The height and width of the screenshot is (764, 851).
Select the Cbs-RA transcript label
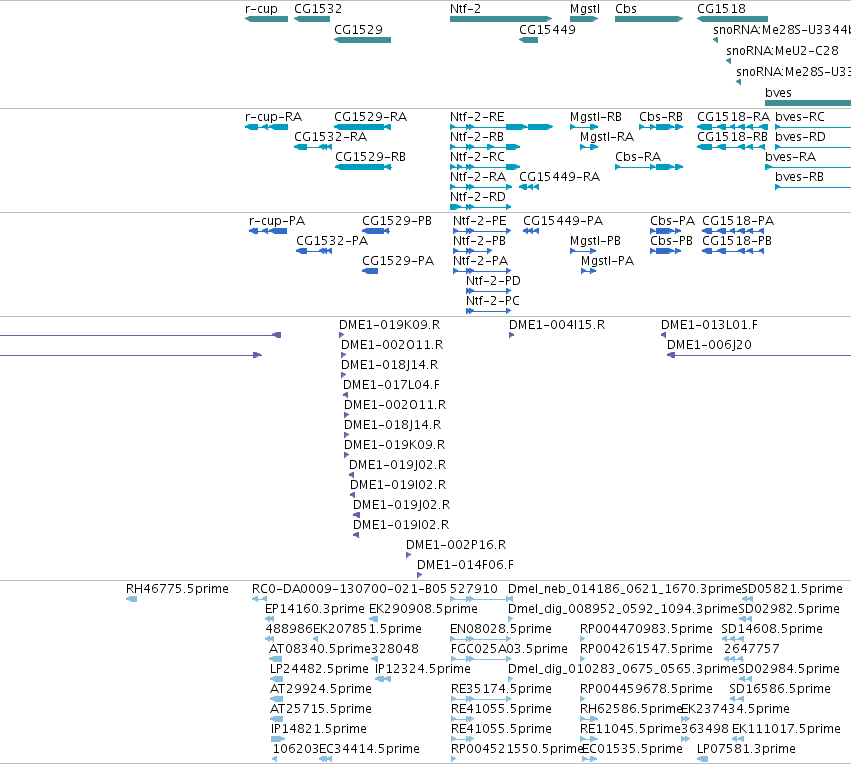[x=638, y=157]
